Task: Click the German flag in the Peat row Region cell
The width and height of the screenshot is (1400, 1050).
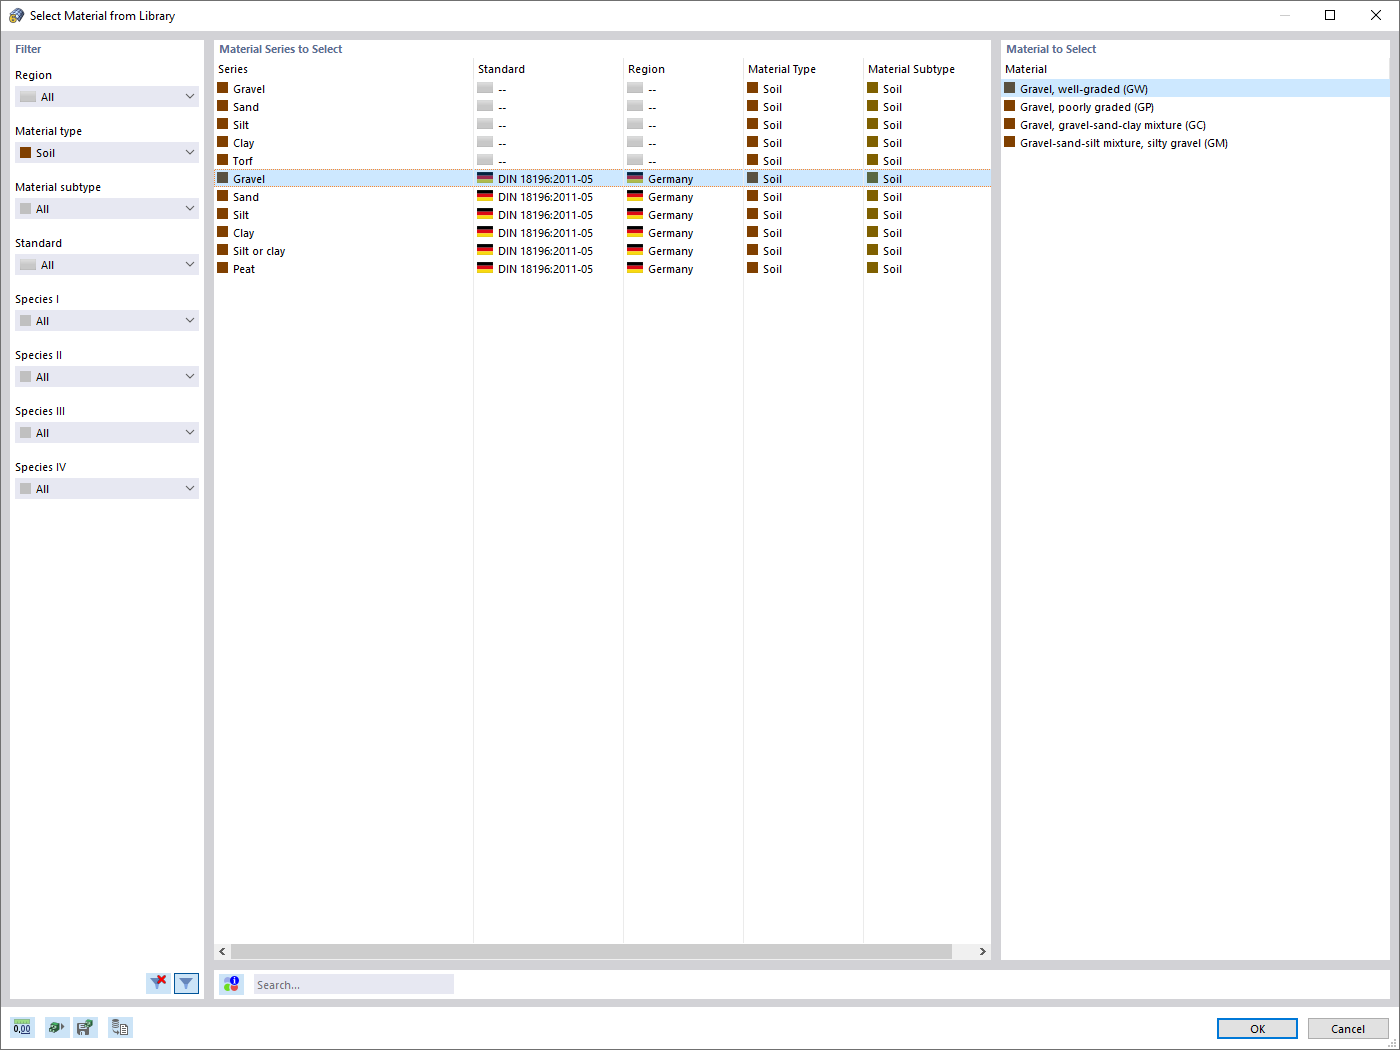Action: pyautogui.click(x=635, y=268)
